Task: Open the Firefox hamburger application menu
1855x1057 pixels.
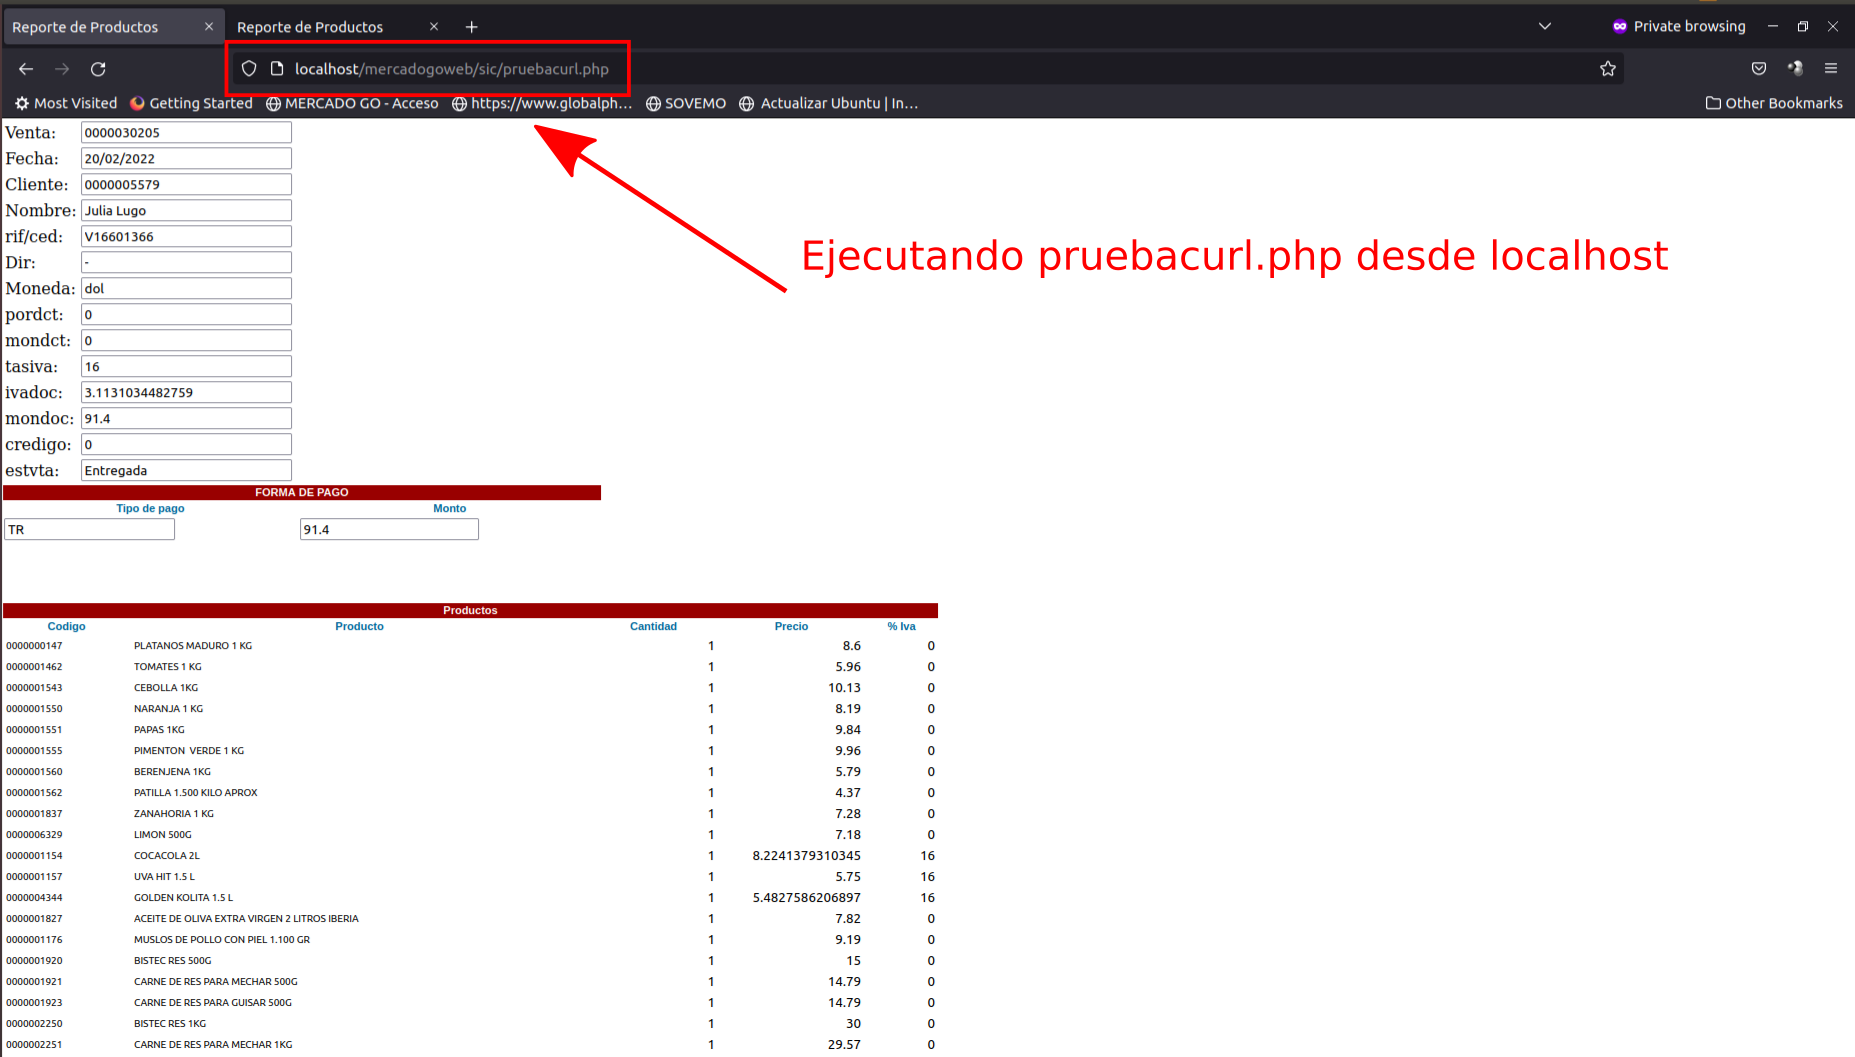Action: pos(1830,69)
